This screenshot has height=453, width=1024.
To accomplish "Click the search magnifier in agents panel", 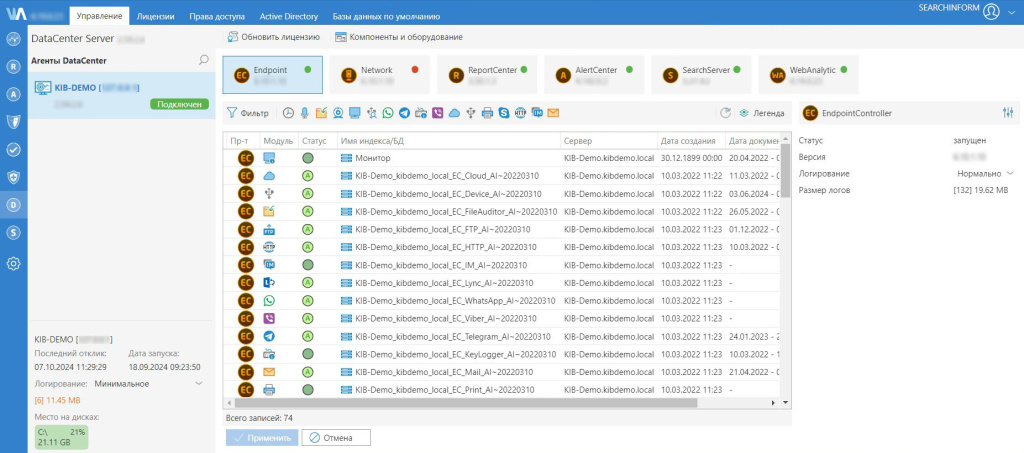I will (204, 61).
